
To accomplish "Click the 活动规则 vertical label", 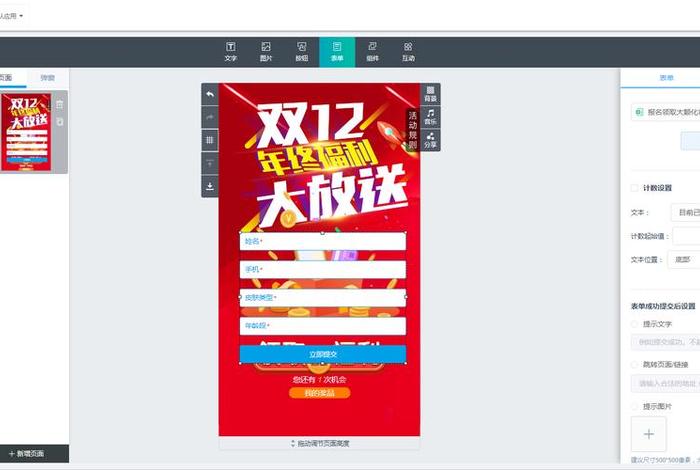I will click(412, 129).
